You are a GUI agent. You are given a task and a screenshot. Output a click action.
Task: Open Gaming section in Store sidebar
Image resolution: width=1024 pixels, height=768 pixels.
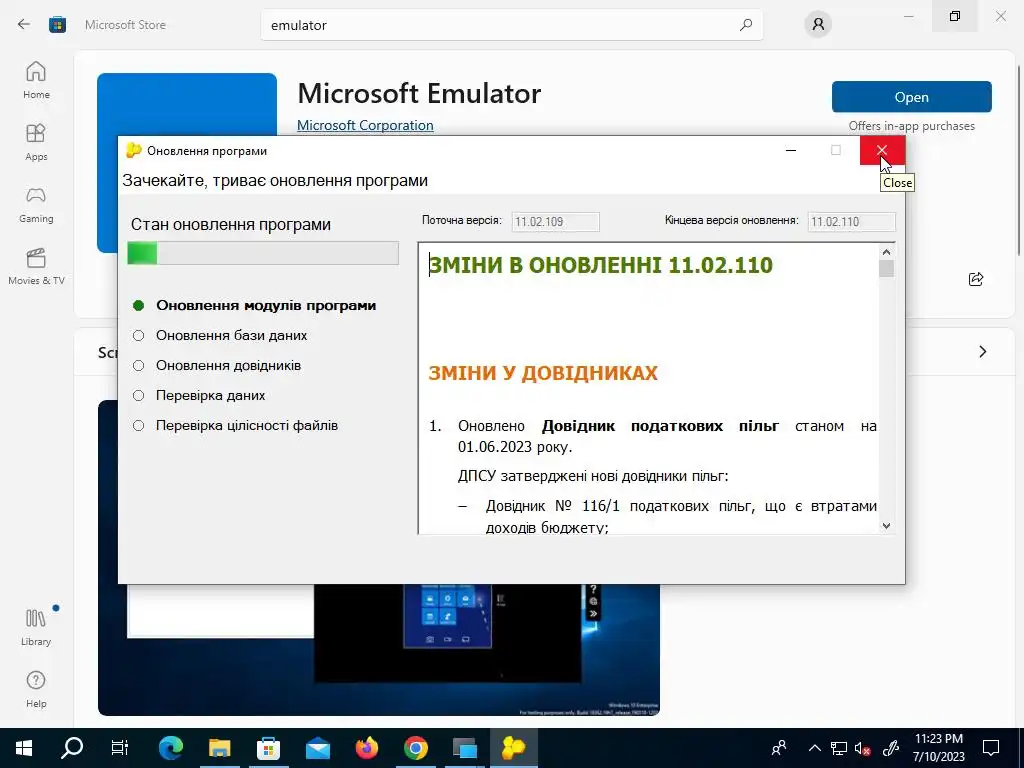point(36,204)
